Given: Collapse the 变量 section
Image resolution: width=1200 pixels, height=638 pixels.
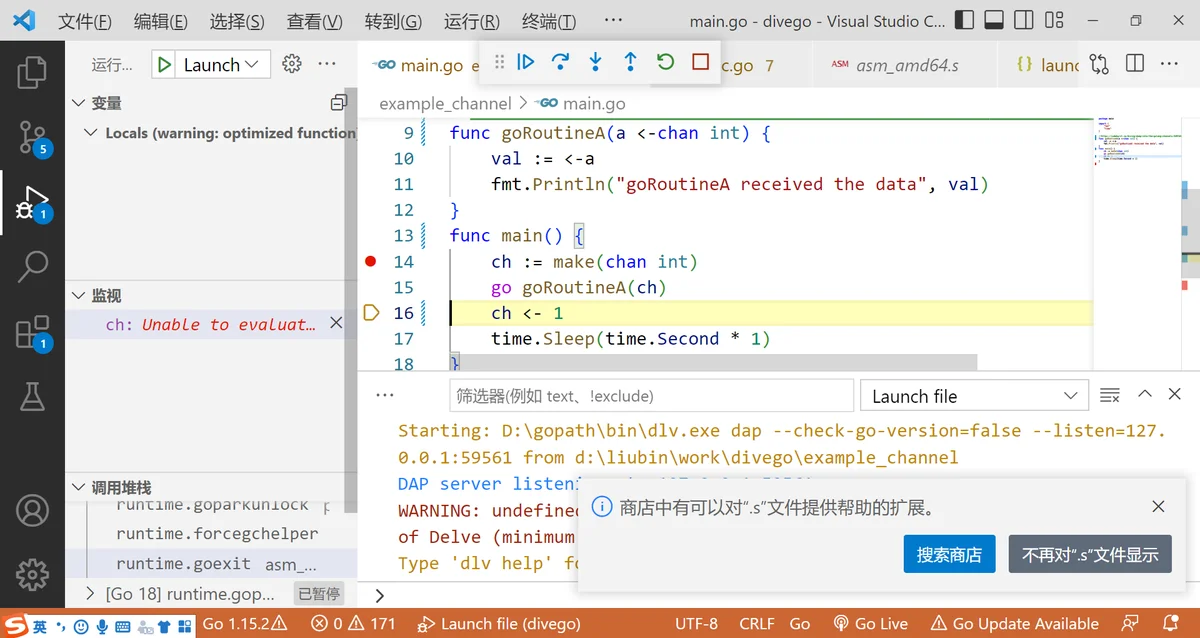Looking at the screenshot, I should click(x=80, y=103).
